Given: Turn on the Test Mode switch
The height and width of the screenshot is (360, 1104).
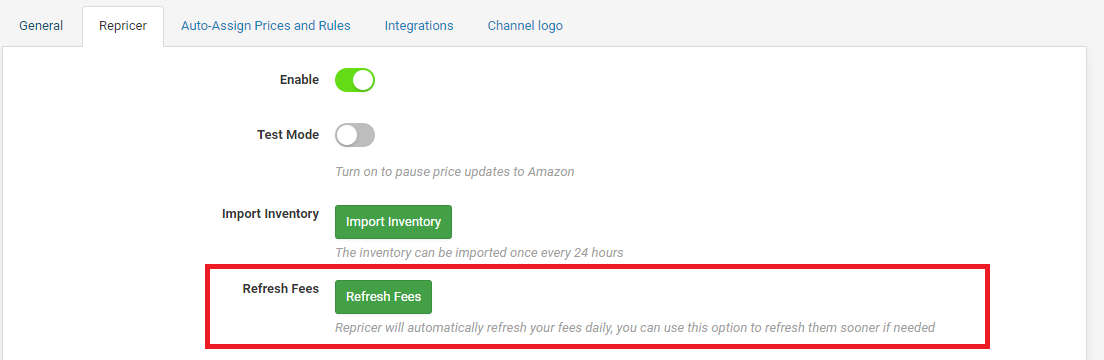Looking at the screenshot, I should point(355,135).
